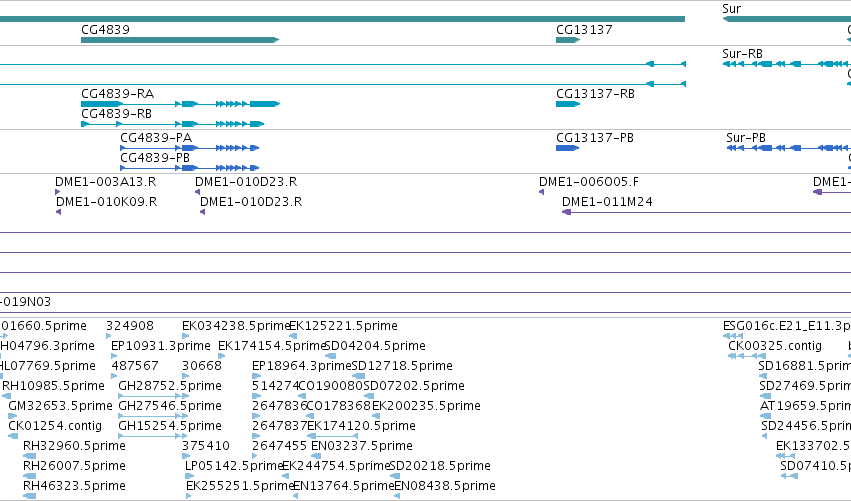This screenshot has height=501, width=851.
Task: Select the EN03237.5prime EST label
Action: [x=362, y=446]
